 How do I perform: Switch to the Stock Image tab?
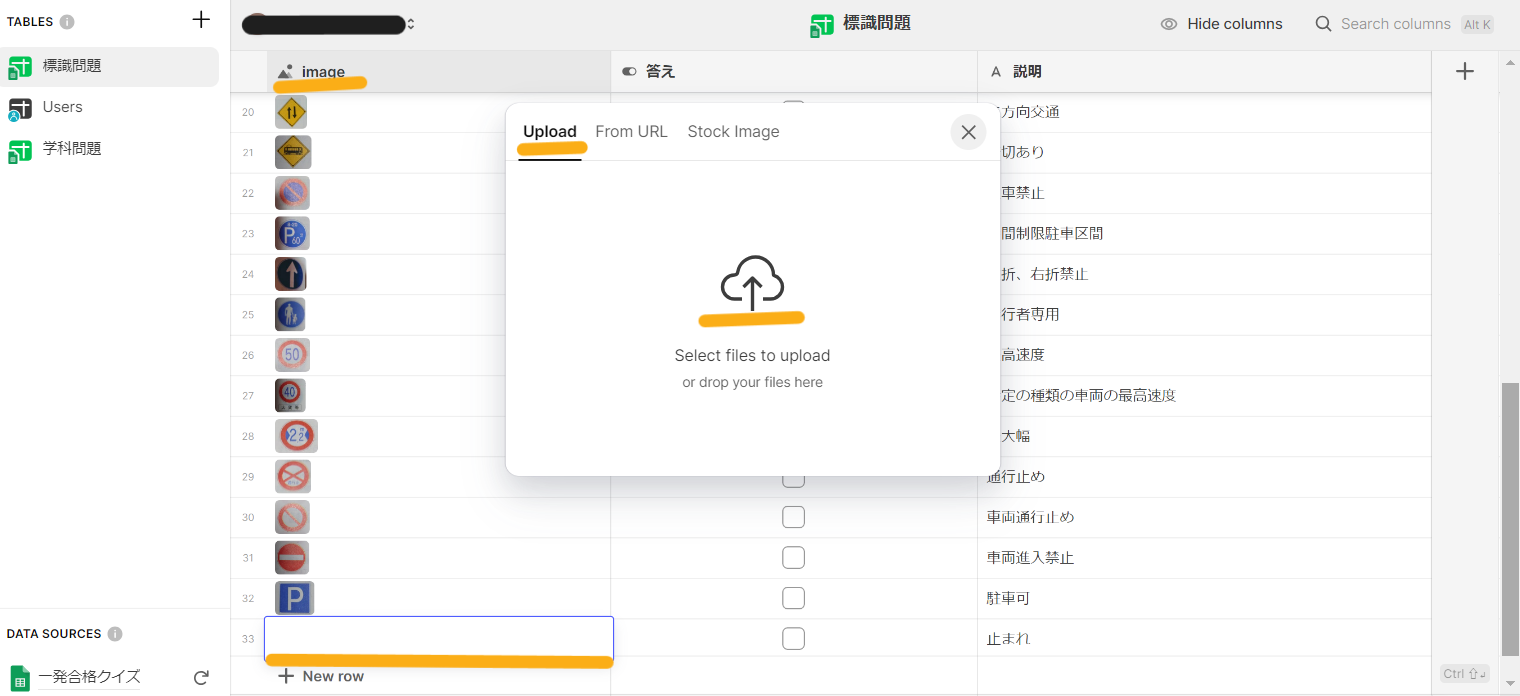[x=733, y=131]
